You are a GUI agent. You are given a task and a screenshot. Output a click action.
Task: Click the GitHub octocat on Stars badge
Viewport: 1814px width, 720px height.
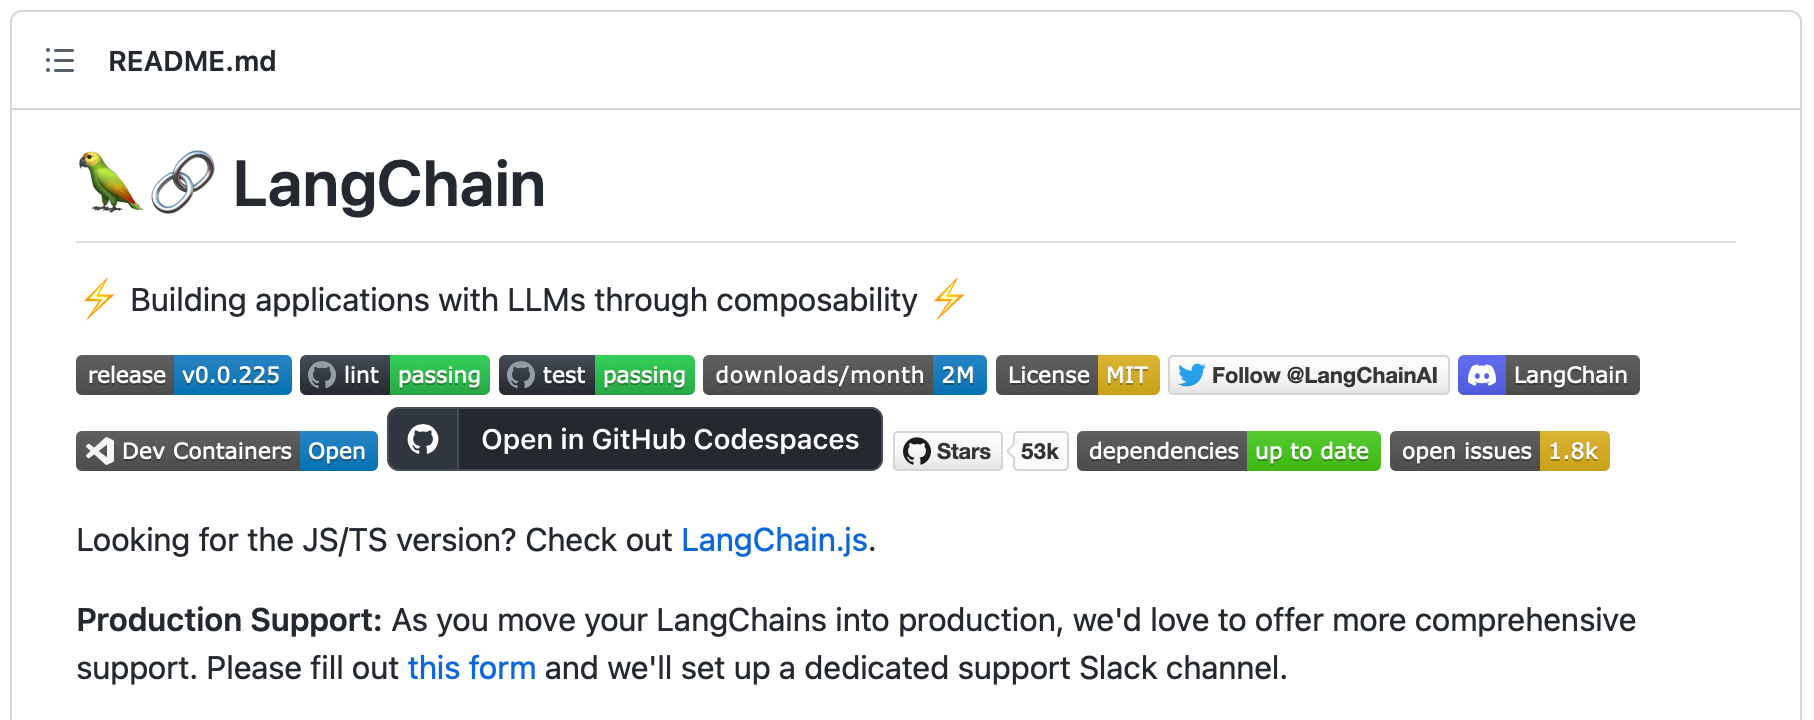coord(916,451)
